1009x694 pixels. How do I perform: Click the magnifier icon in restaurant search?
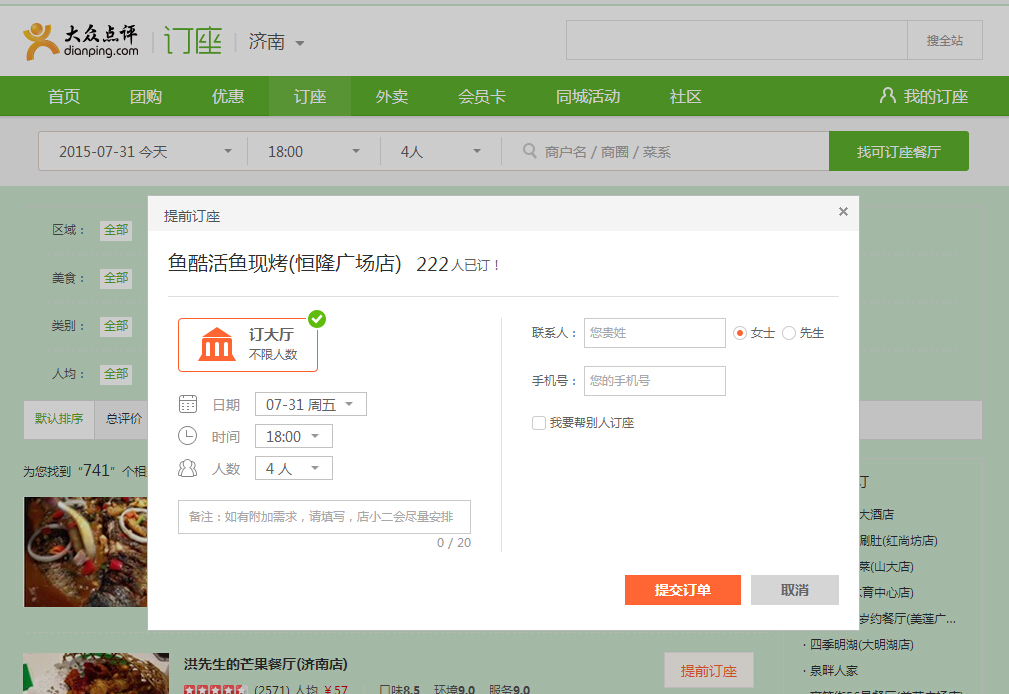pyautogui.click(x=530, y=151)
